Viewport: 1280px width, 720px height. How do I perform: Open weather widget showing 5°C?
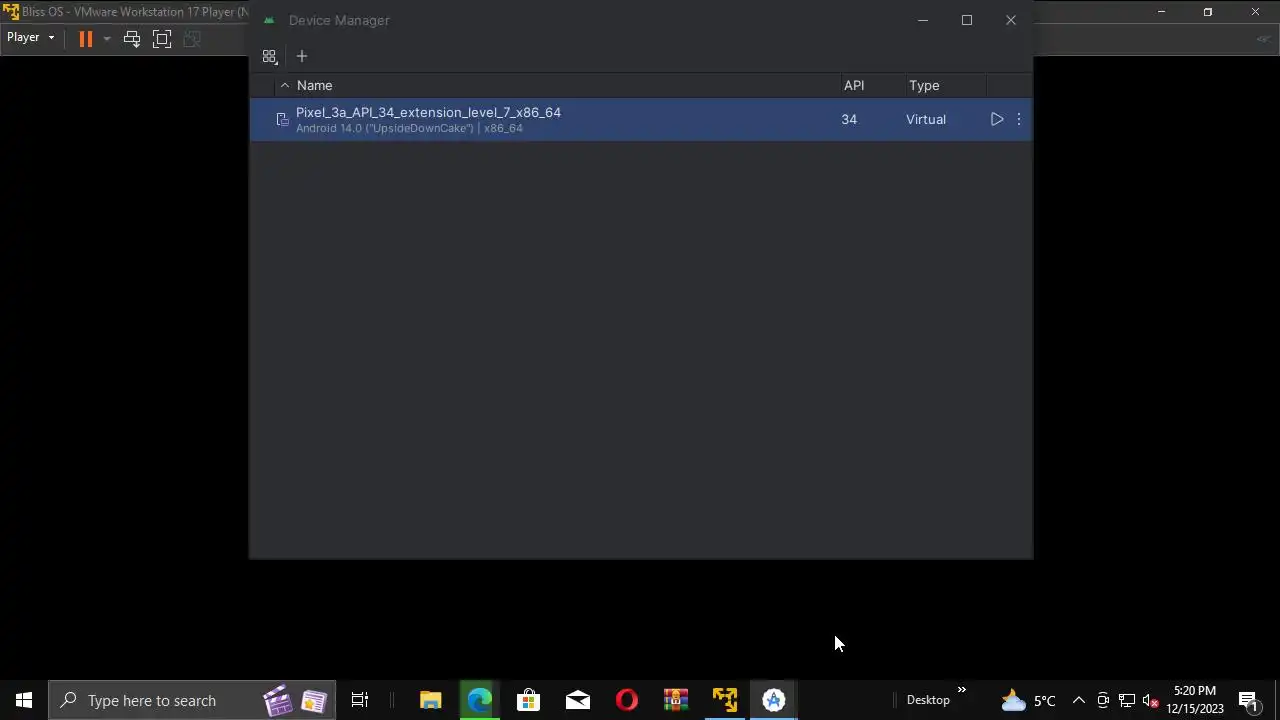tap(1028, 700)
